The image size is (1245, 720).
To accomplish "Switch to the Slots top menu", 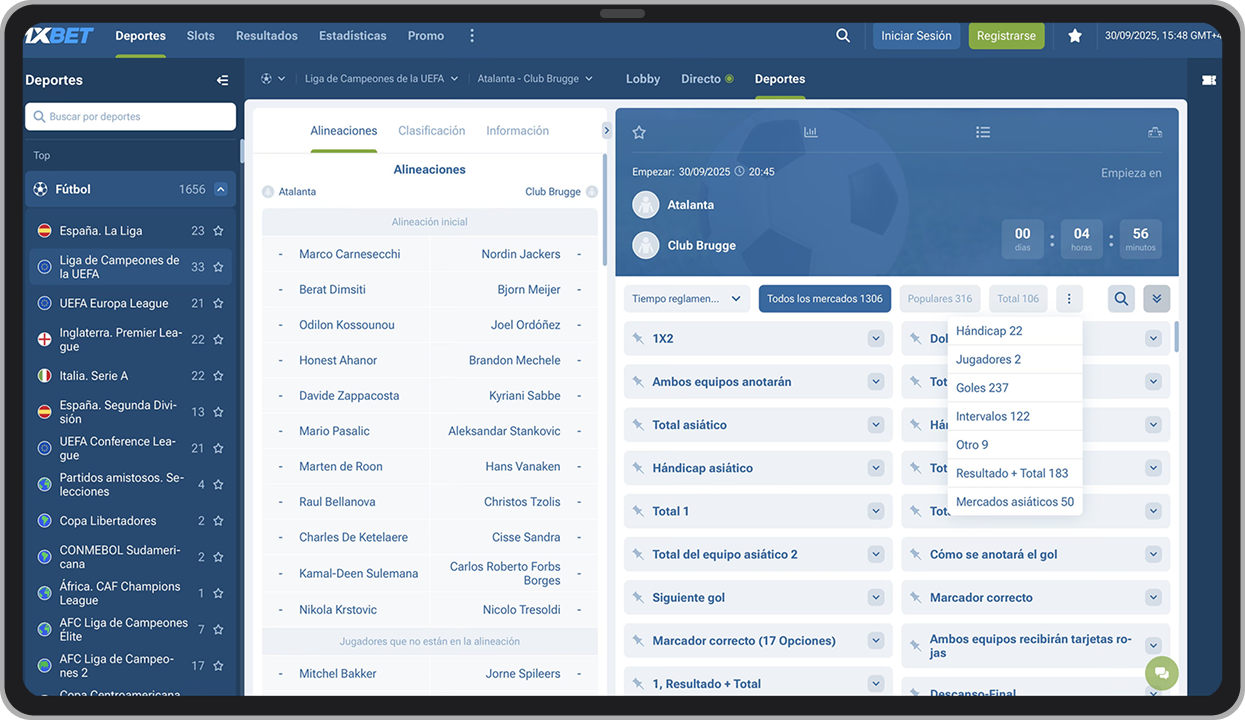I will point(200,36).
